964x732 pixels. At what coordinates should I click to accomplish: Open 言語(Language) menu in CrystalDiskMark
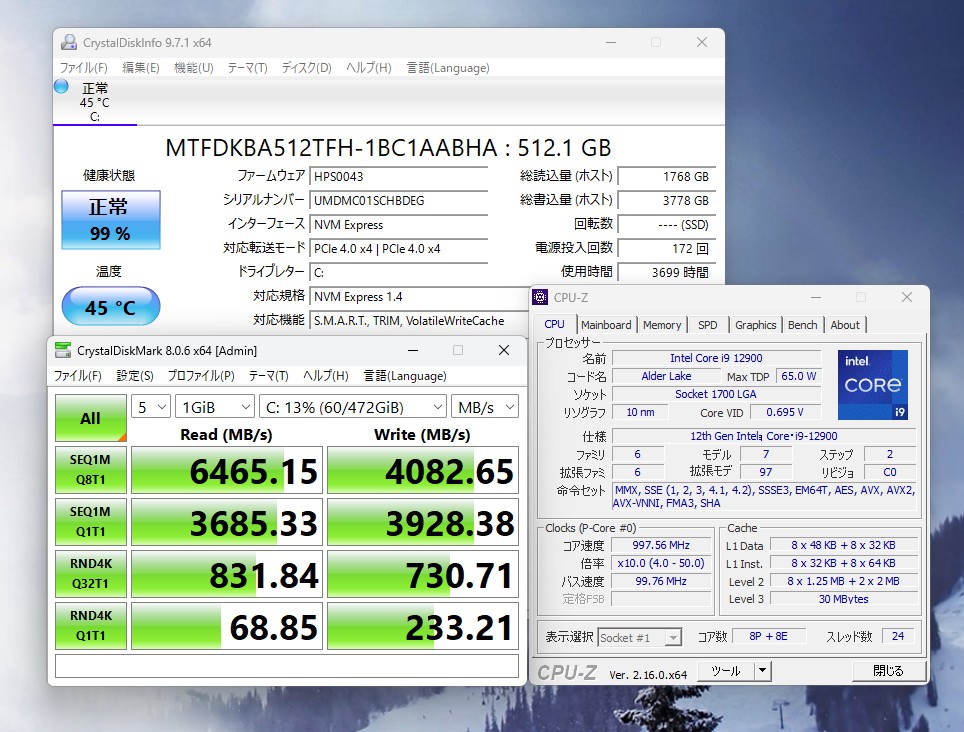tap(405, 376)
